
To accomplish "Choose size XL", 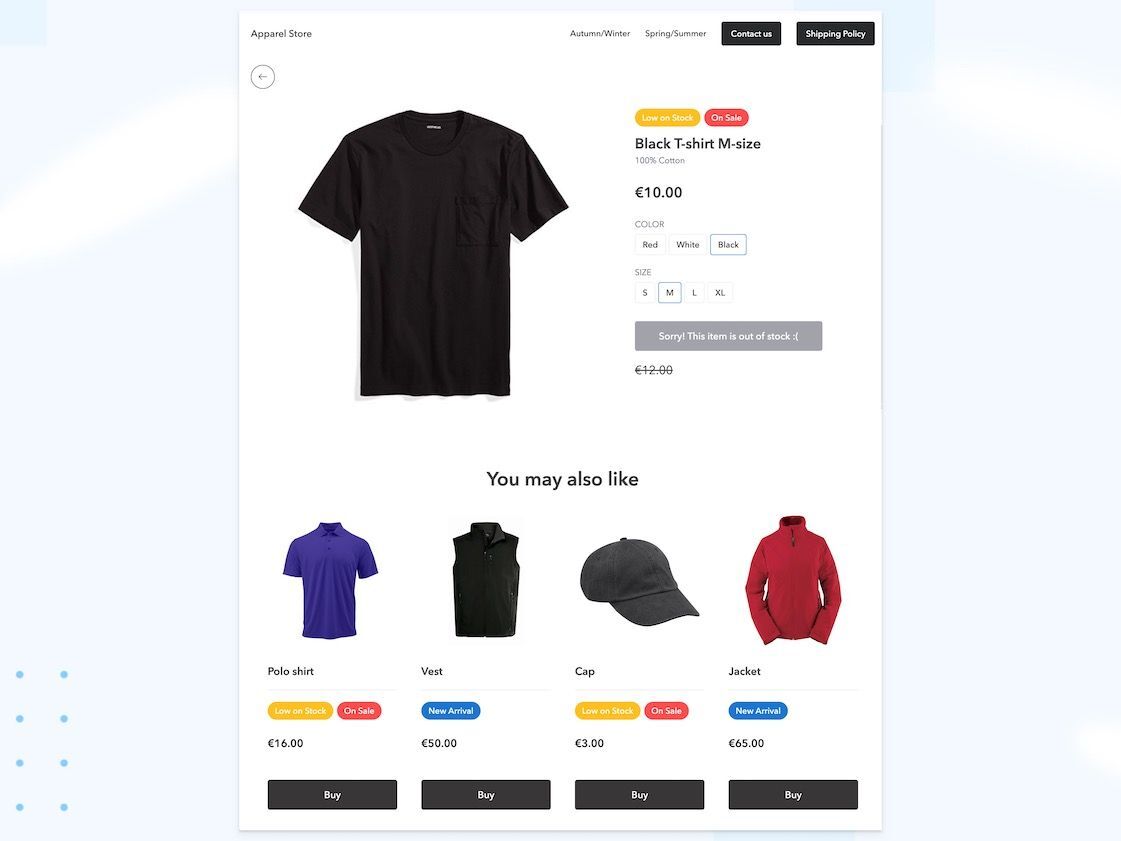I will click(x=720, y=292).
